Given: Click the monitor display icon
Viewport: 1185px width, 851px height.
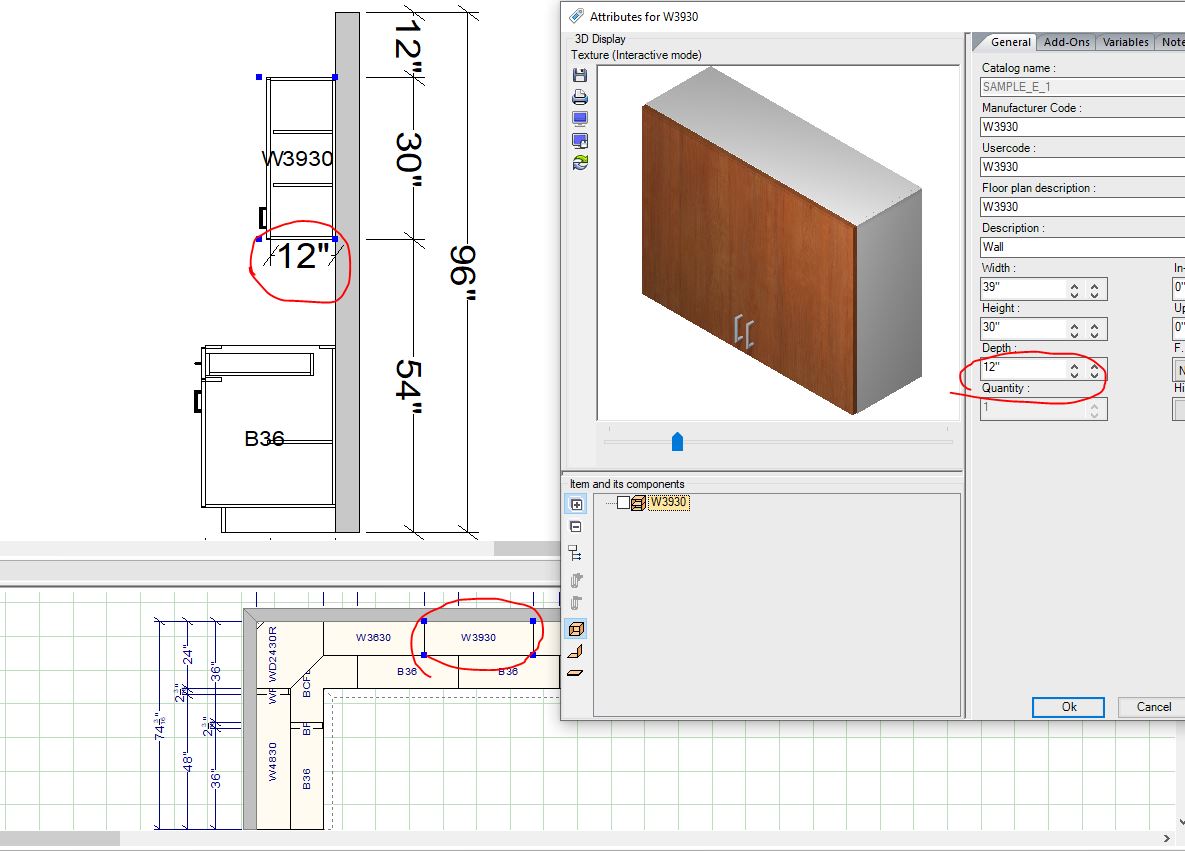Looking at the screenshot, I should click(x=579, y=119).
